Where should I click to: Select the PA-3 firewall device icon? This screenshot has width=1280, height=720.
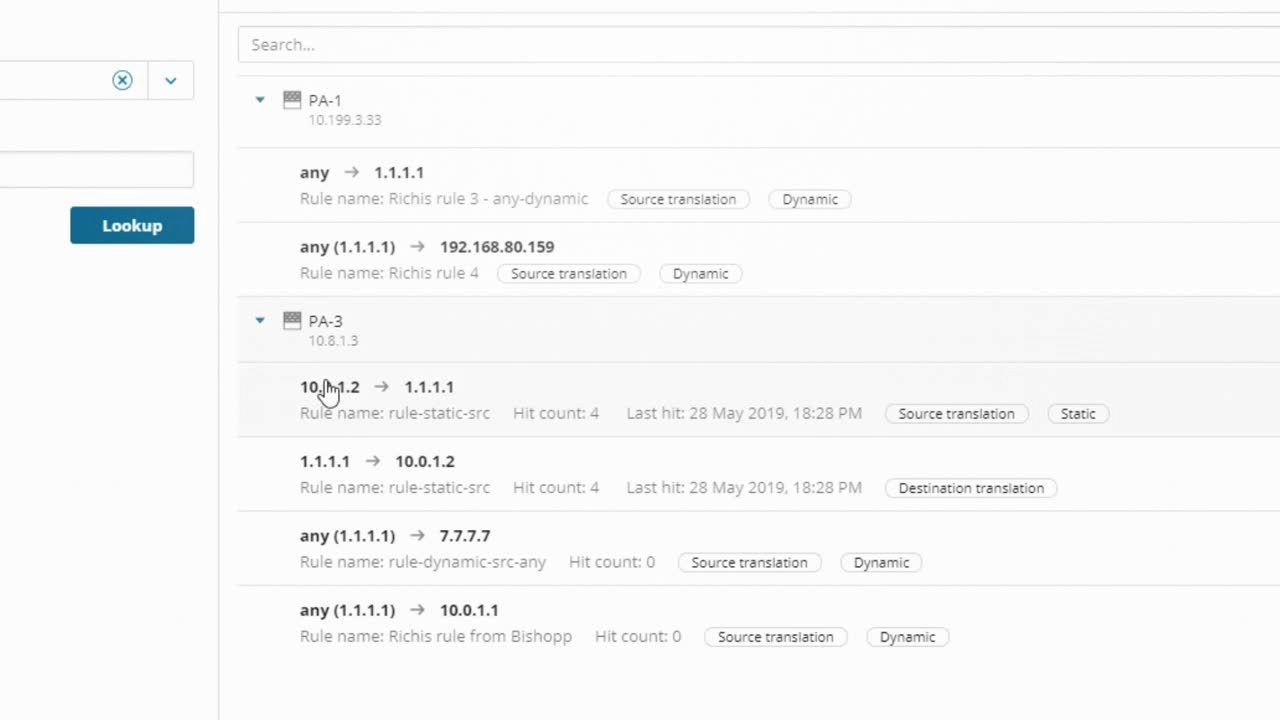point(291,320)
